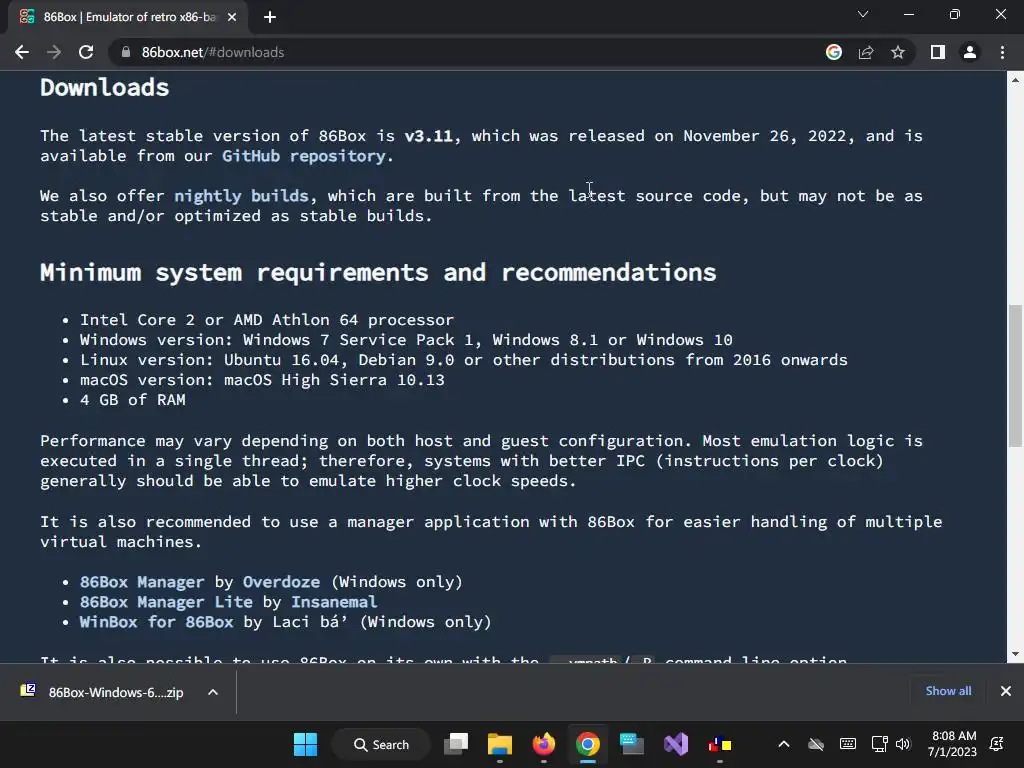Image resolution: width=1024 pixels, height=768 pixels.
Task: Switch to Chrome on taskbar
Action: tap(588, 744)
